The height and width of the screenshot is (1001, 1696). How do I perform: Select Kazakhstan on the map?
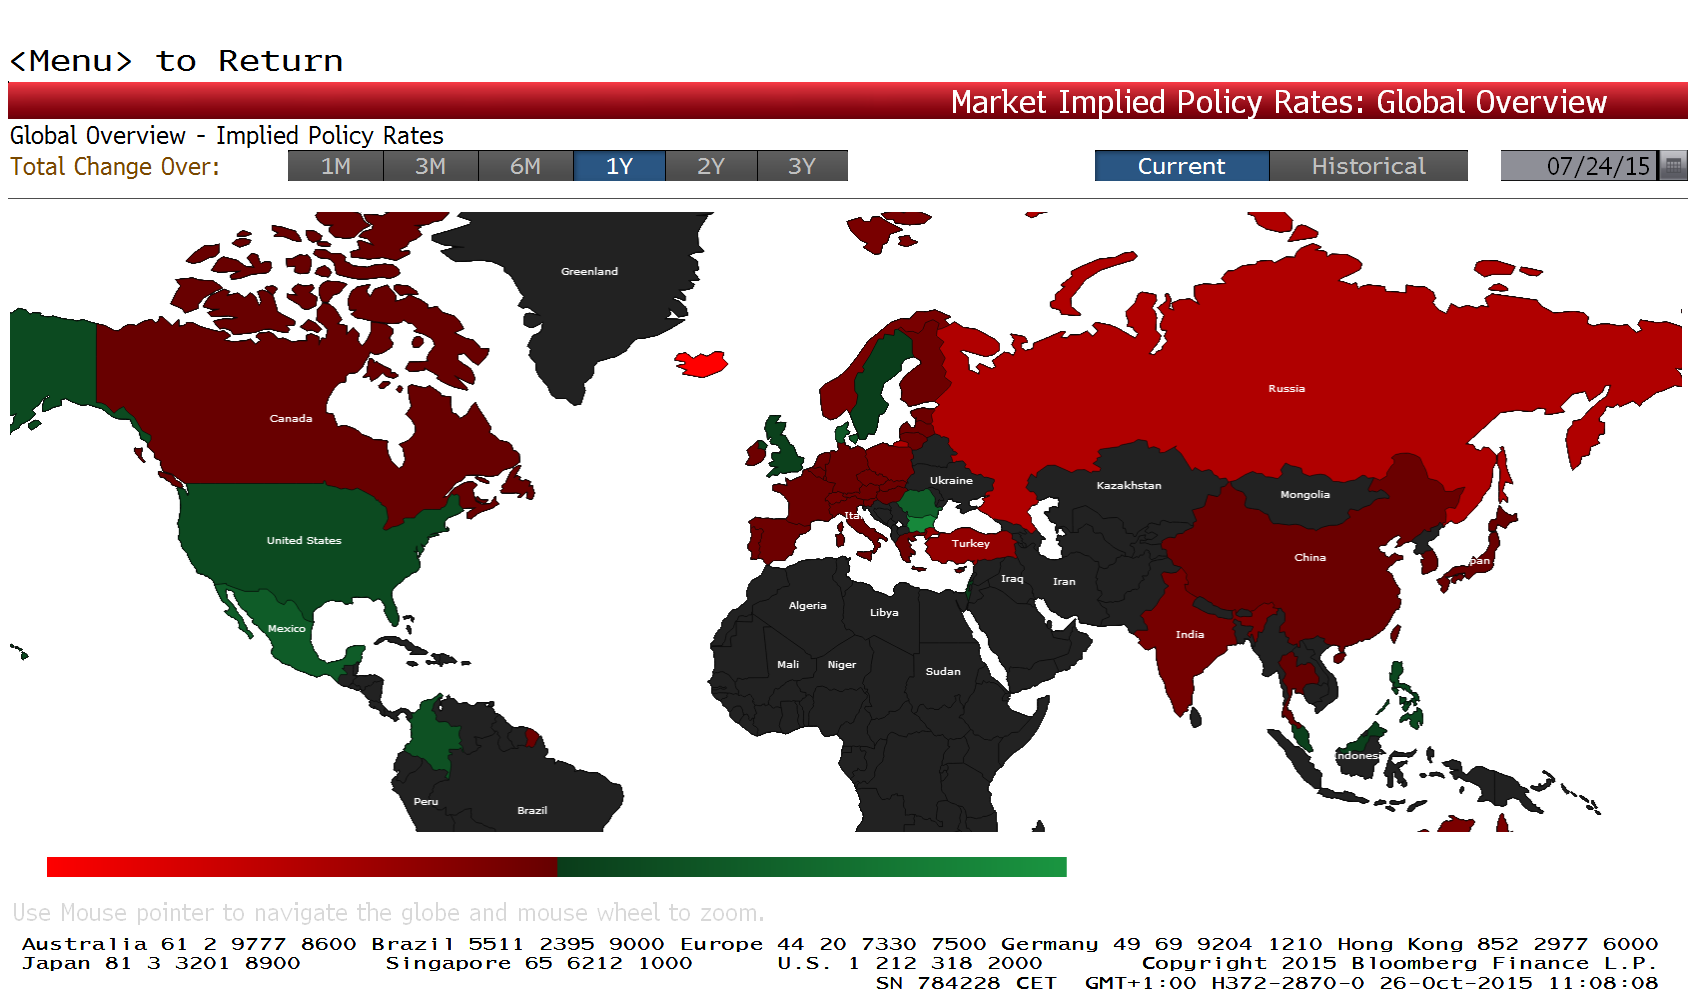1129,486
